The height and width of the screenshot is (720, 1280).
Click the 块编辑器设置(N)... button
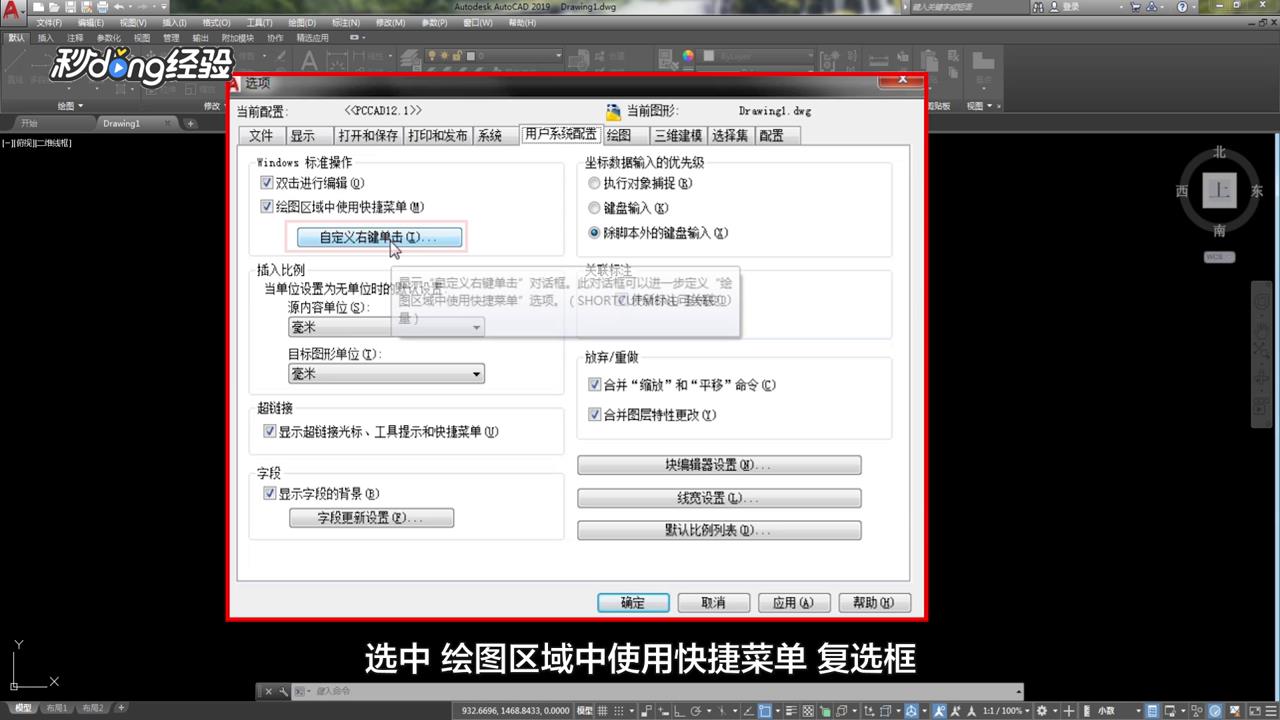click(719, 466)
